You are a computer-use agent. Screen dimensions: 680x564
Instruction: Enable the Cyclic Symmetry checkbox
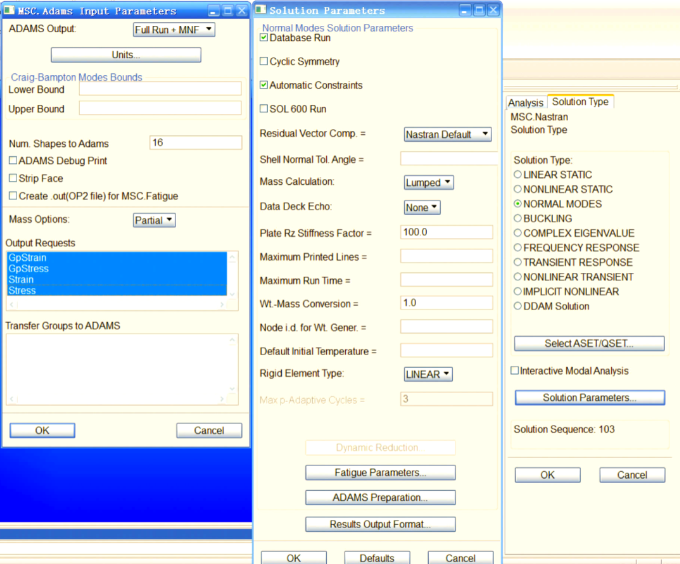264,61
